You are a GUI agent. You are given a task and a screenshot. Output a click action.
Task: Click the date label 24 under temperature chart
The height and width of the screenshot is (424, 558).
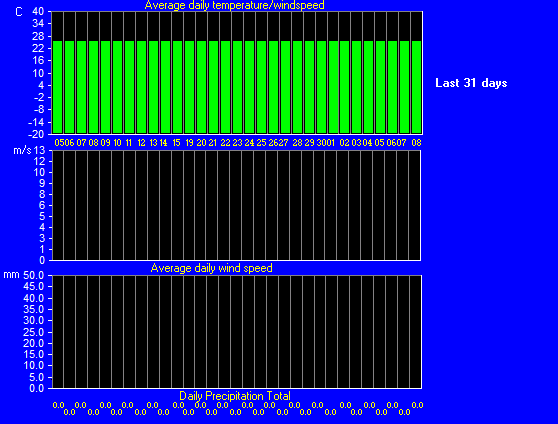[x=249, y=143]
